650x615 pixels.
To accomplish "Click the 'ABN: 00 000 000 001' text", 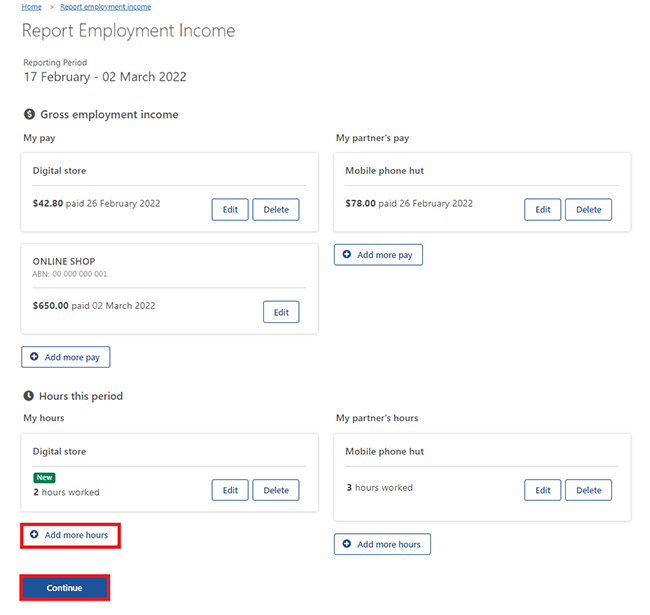I will (70, 274).
